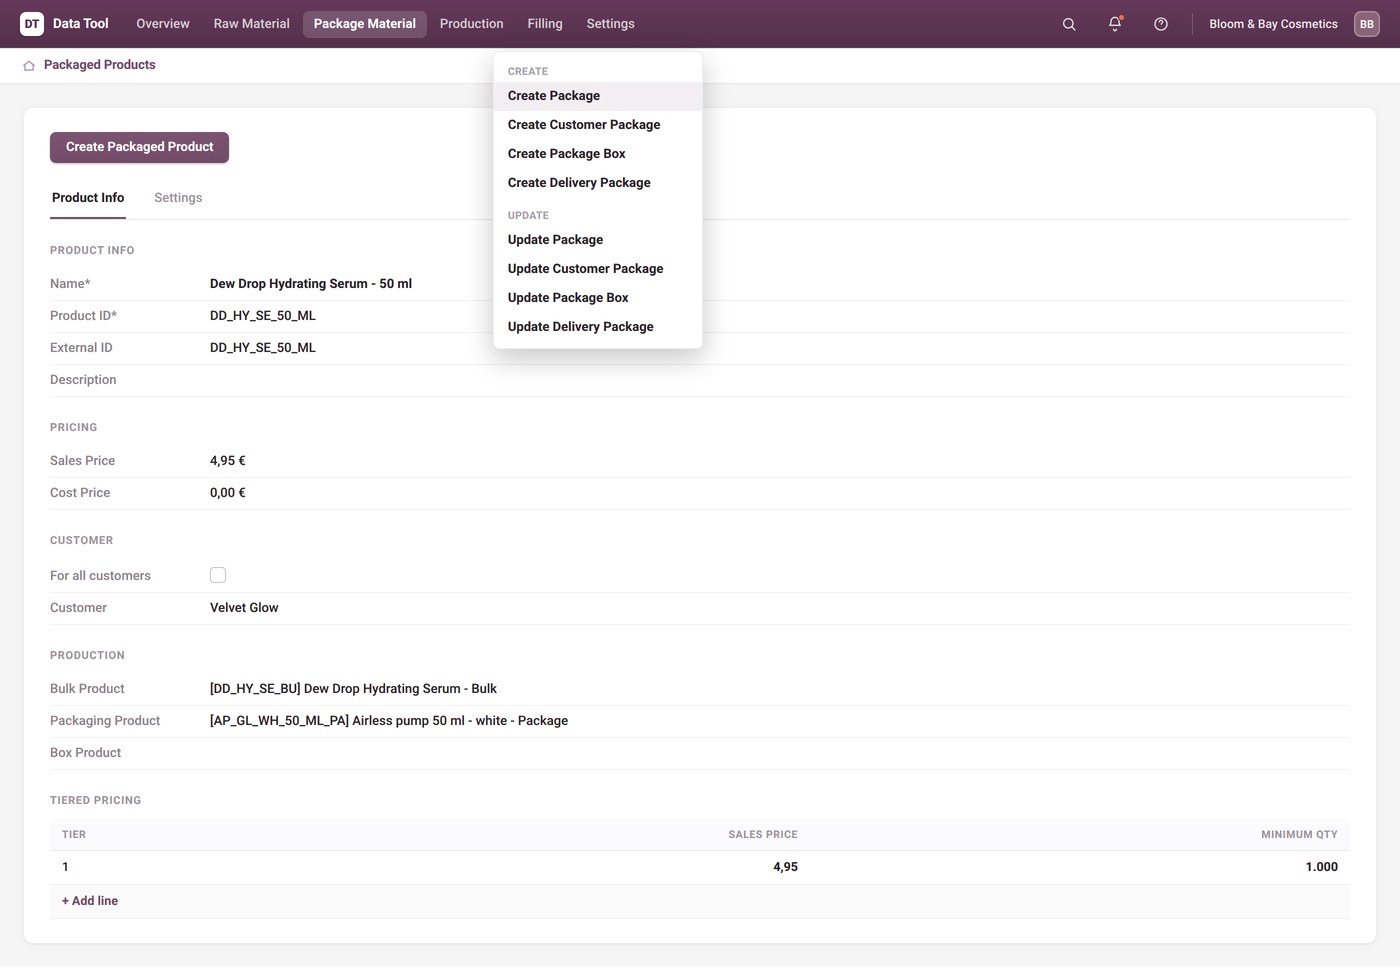Click the product name Dew Drop Hydrating Serum field
Viewport: 1400px width, 971px height.
(x=311, y=284)
